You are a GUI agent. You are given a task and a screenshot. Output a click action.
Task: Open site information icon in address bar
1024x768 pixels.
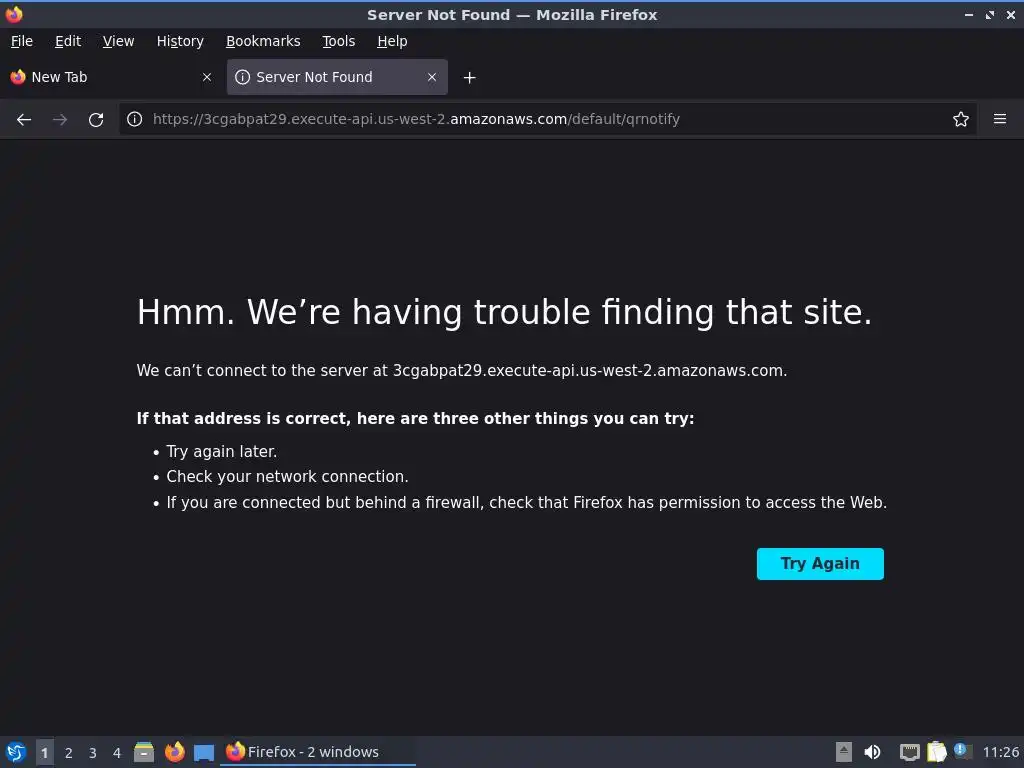(x=135, y=119)
